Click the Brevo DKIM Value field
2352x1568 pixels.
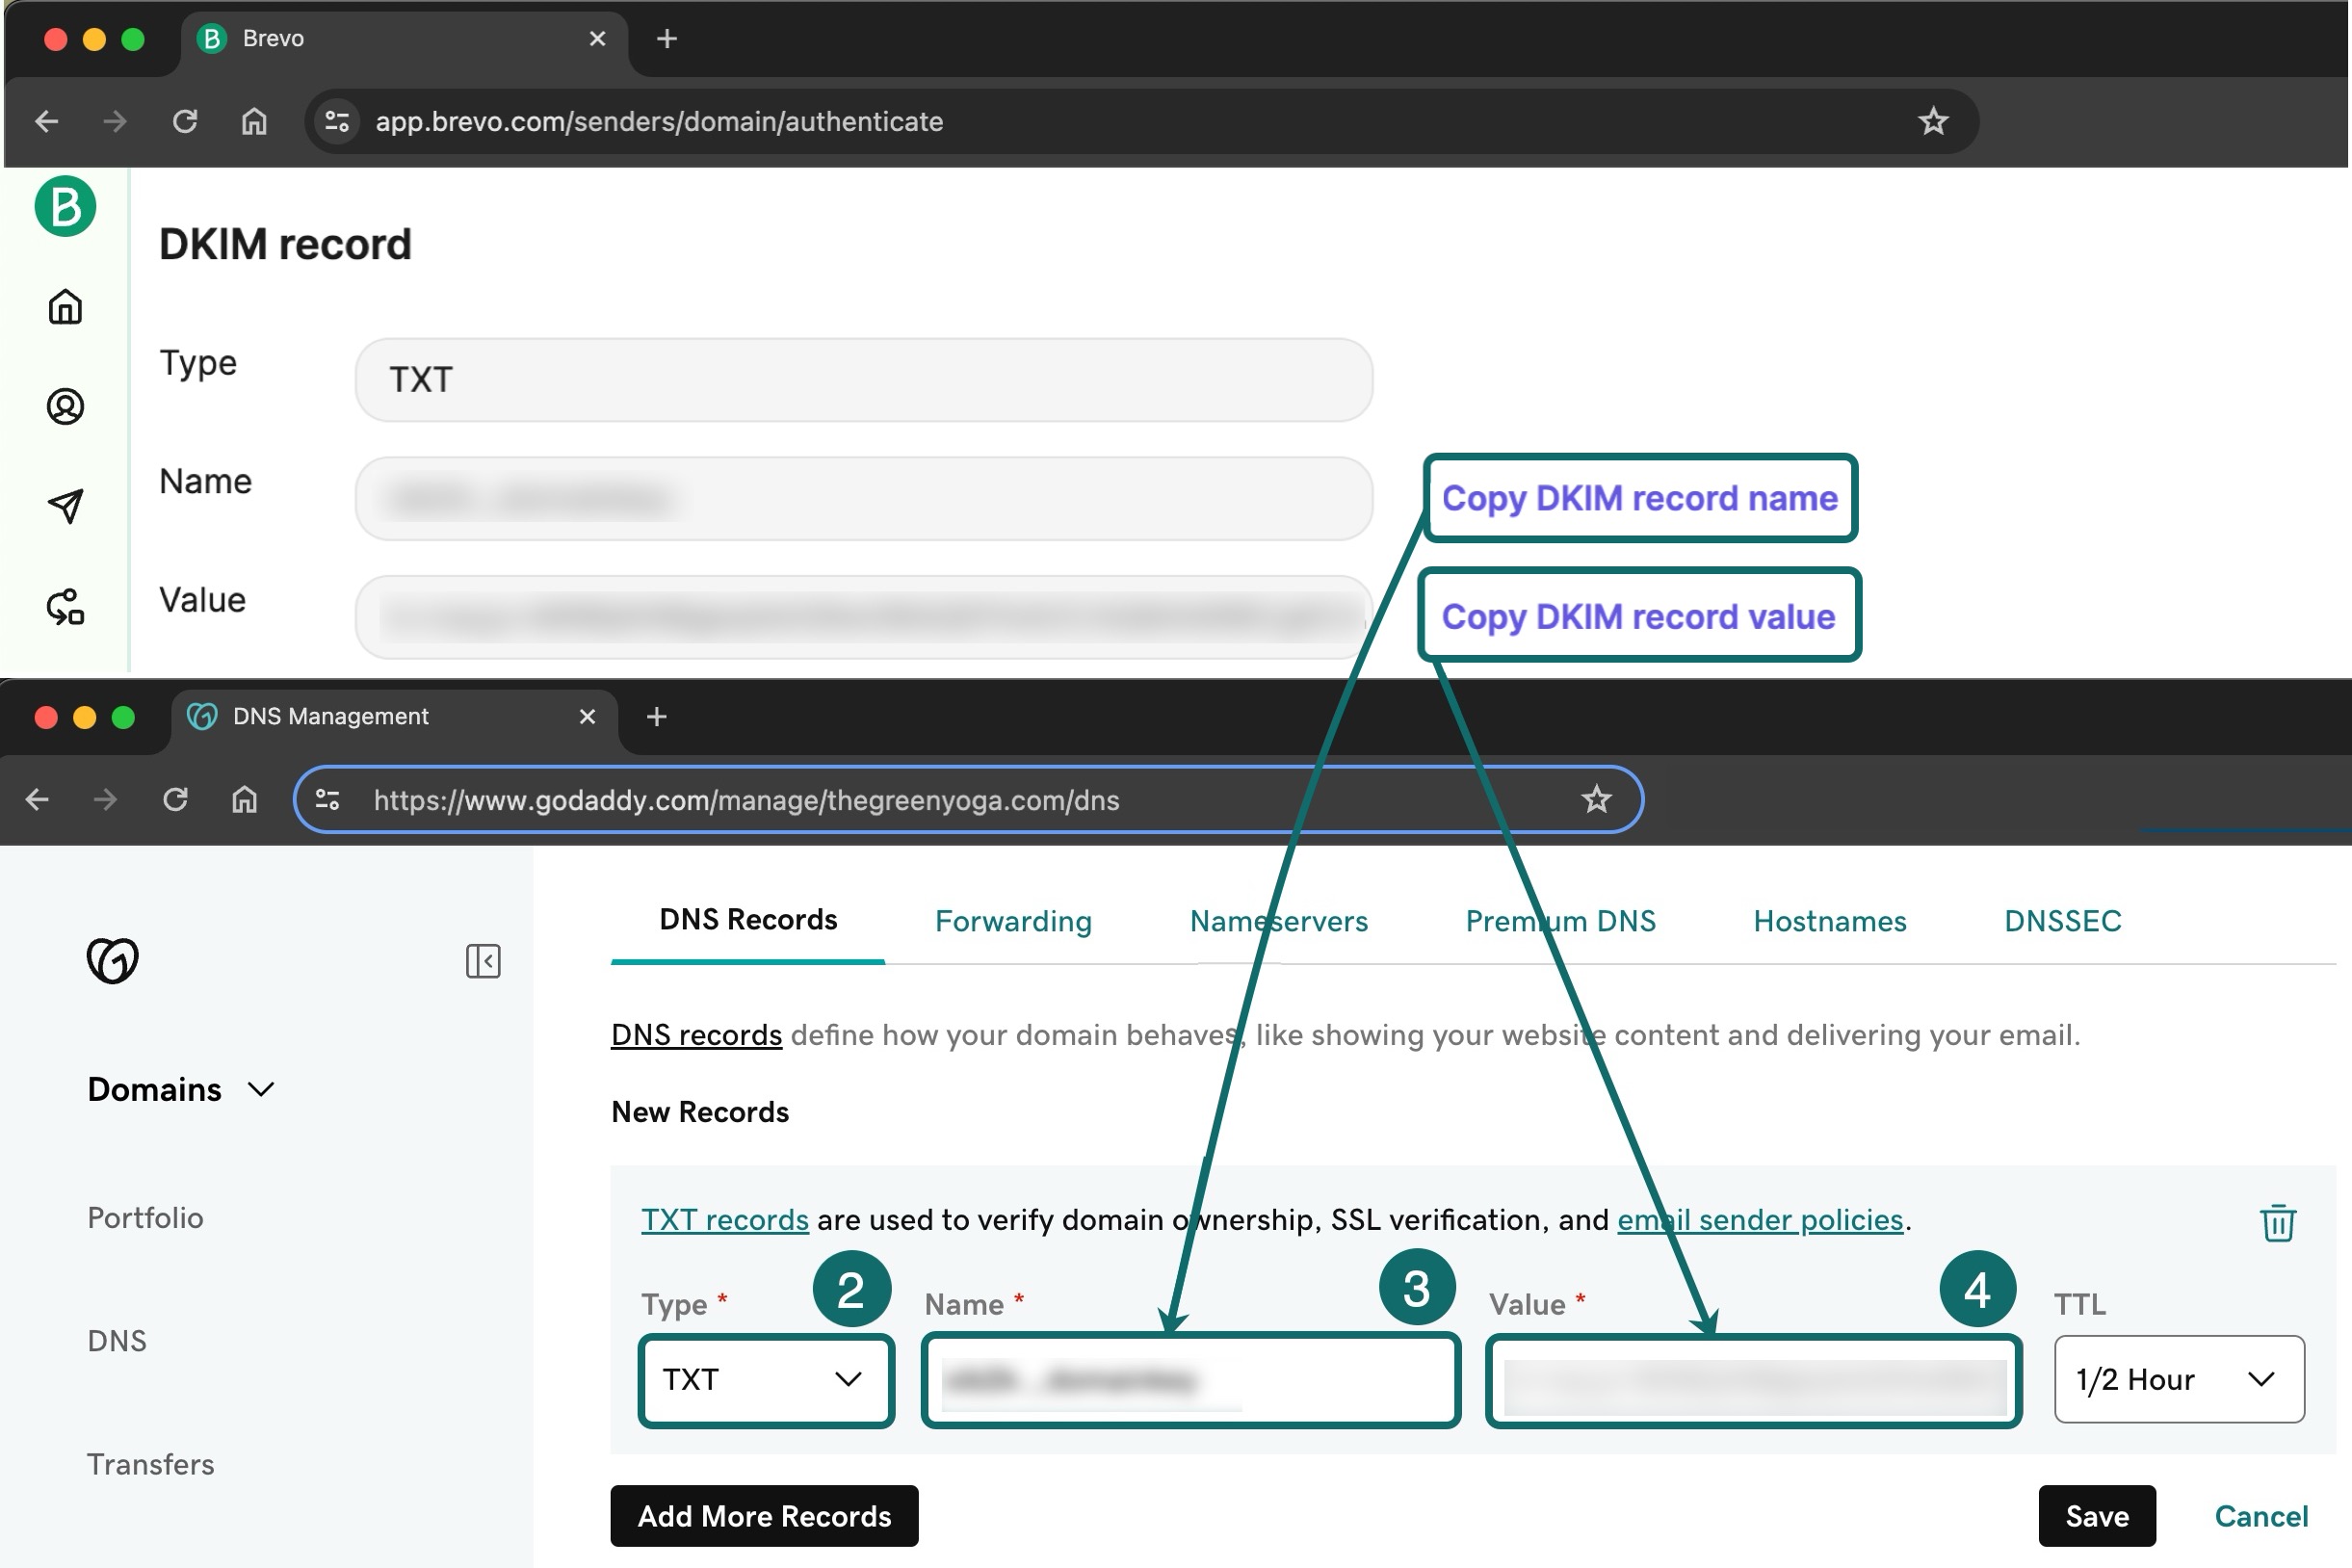click(x=863, y=617)
